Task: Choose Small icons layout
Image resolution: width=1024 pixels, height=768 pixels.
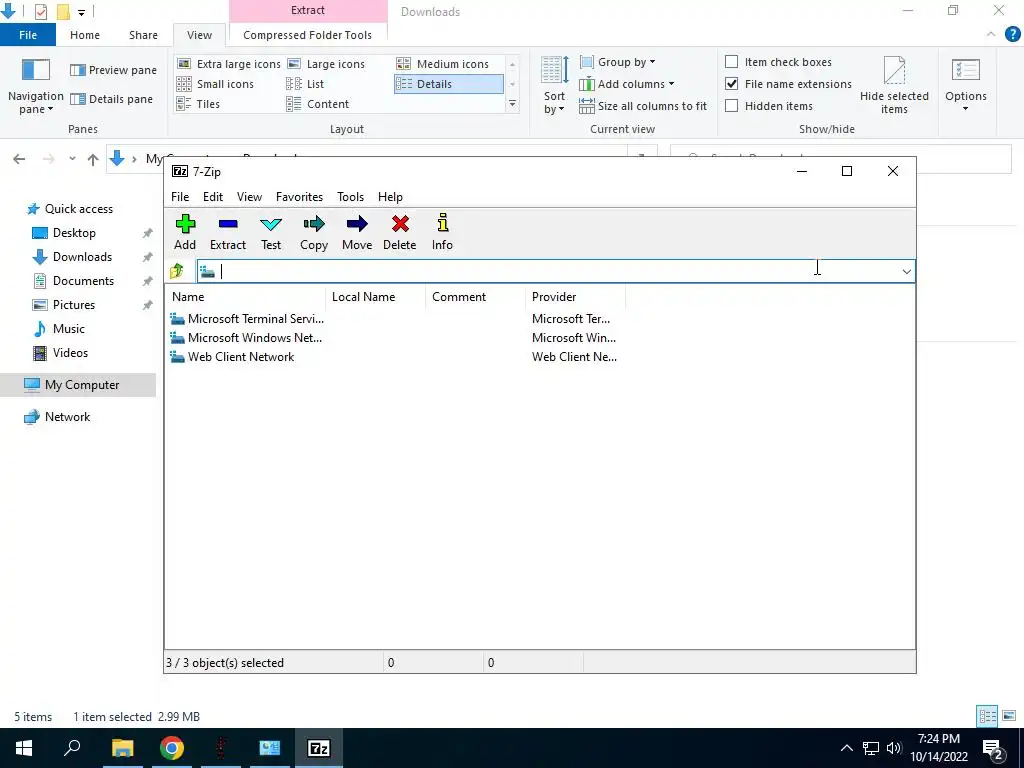Action: pyautogui.click(x=216, y=84)
